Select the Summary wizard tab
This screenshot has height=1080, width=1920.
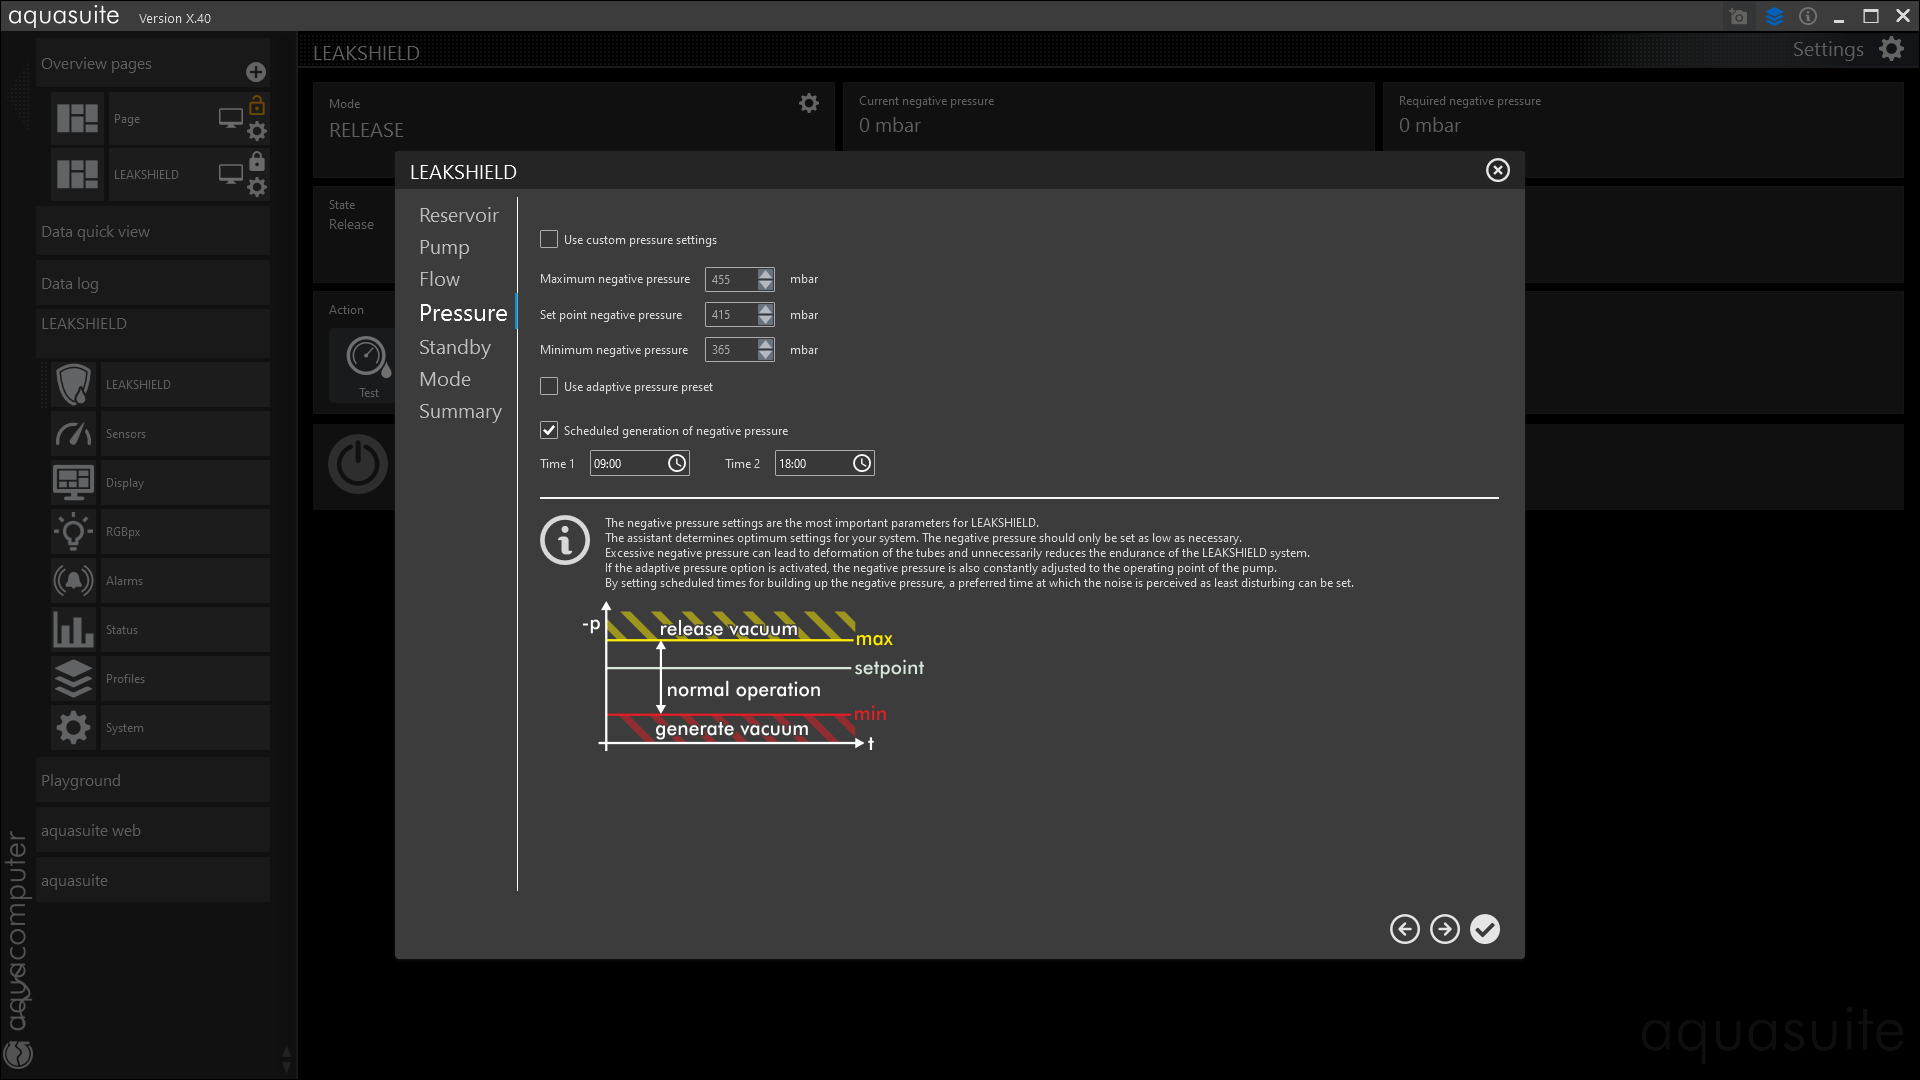[460, 411]
